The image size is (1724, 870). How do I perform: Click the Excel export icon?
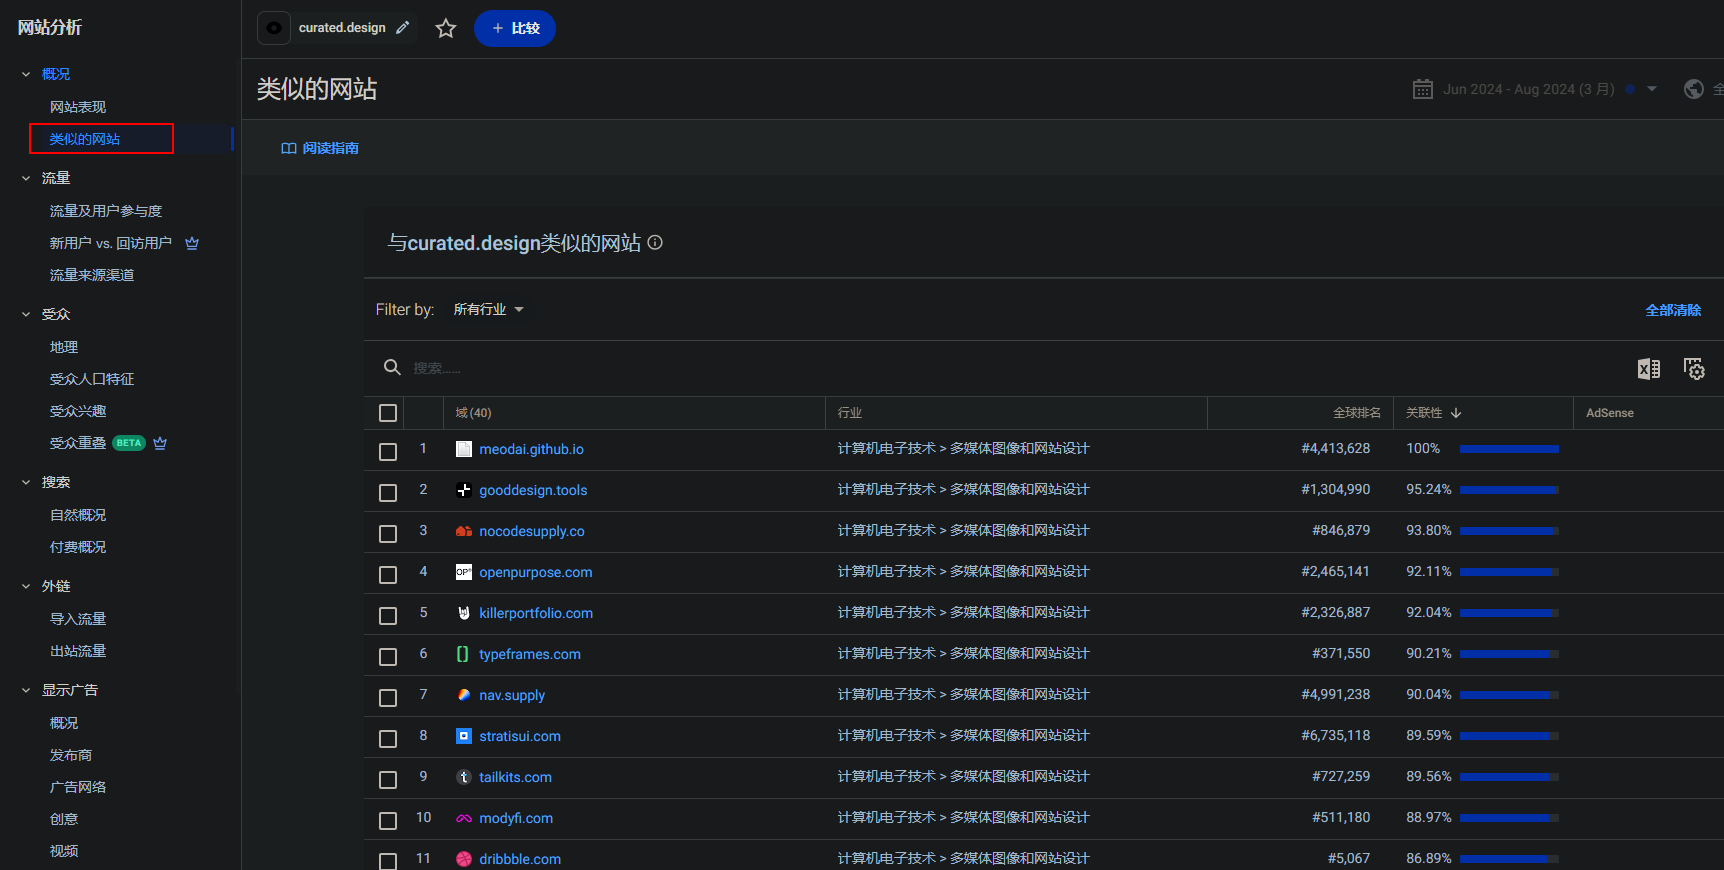click(x=1648, y=369)
